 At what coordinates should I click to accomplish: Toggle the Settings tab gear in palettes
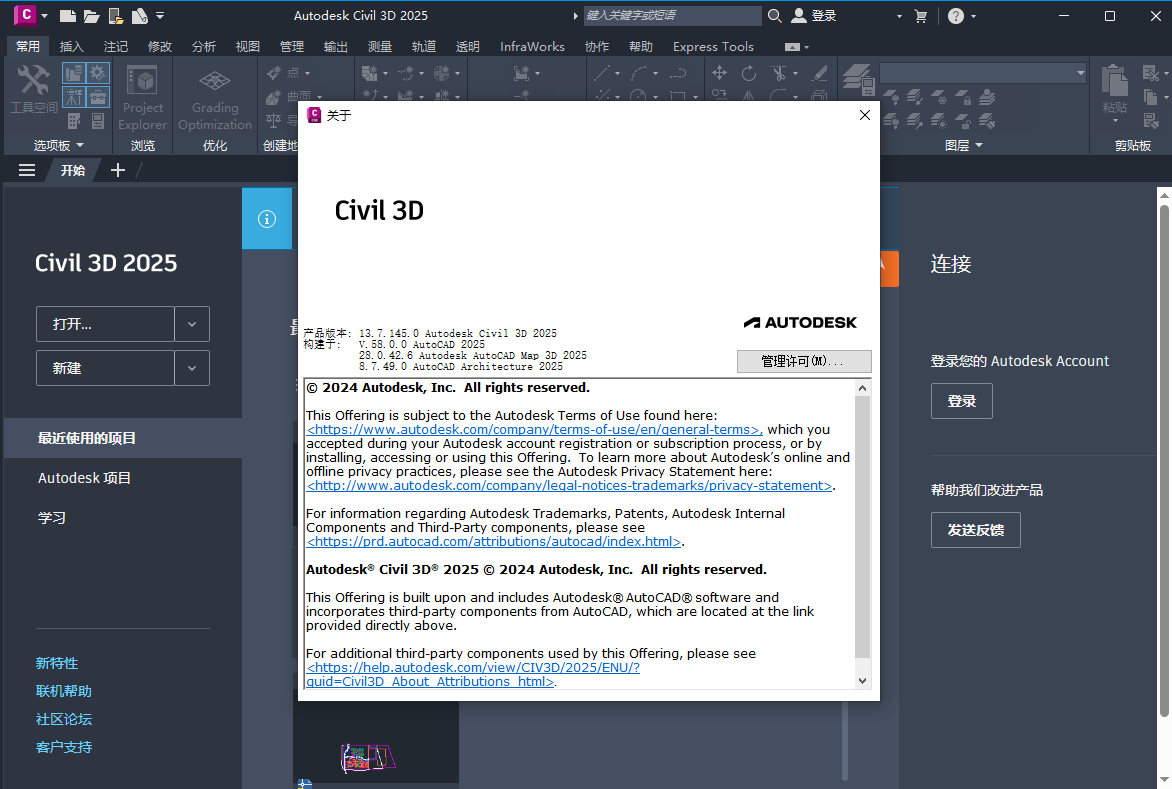tap(98, 73)
